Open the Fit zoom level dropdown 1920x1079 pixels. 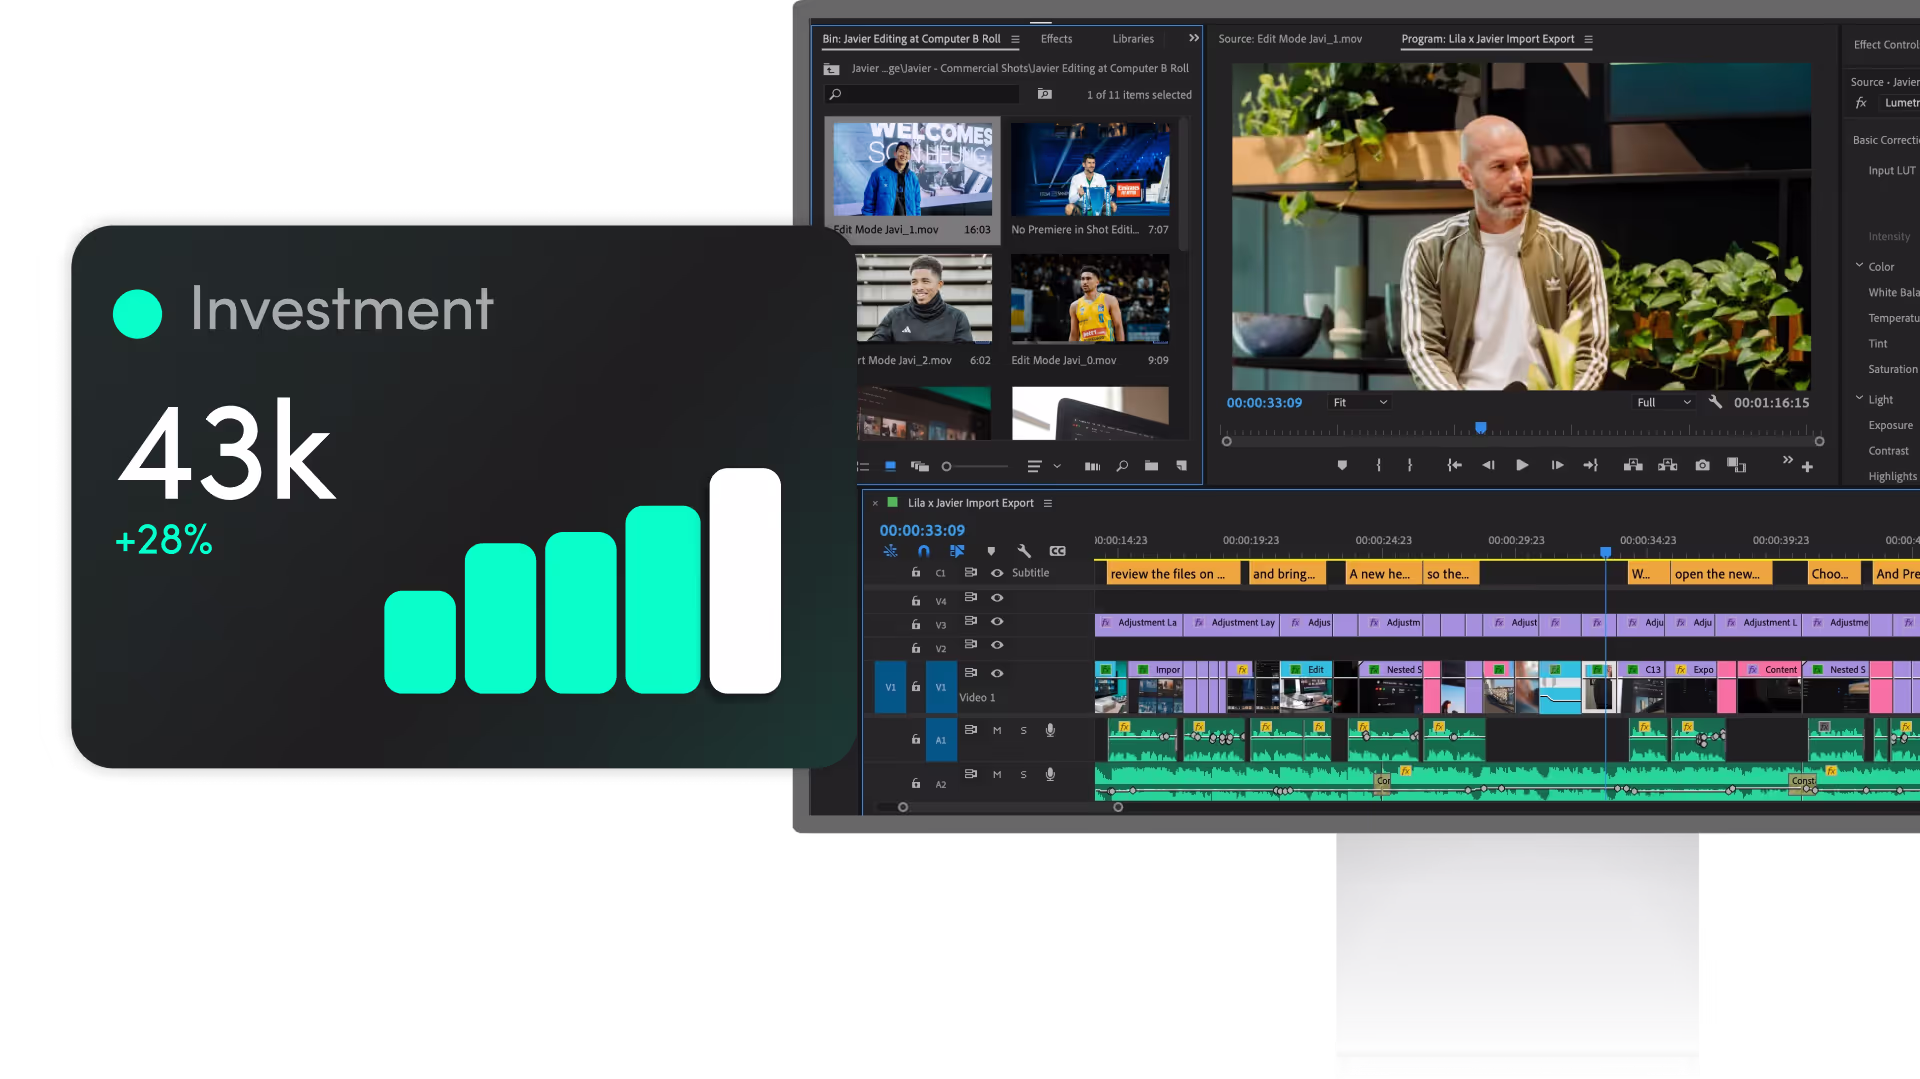pos(1361,402)
